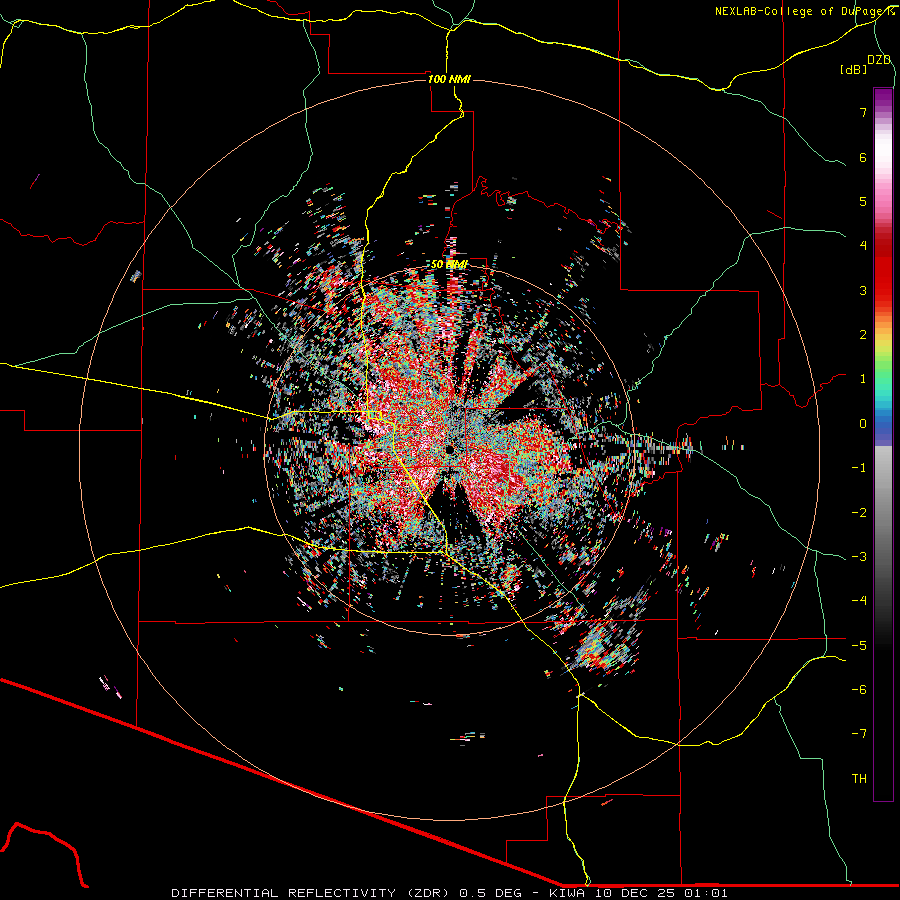
Task: Click the DZD [dB] scale heading
Action: pyautogui.click(x=866, y=65)
